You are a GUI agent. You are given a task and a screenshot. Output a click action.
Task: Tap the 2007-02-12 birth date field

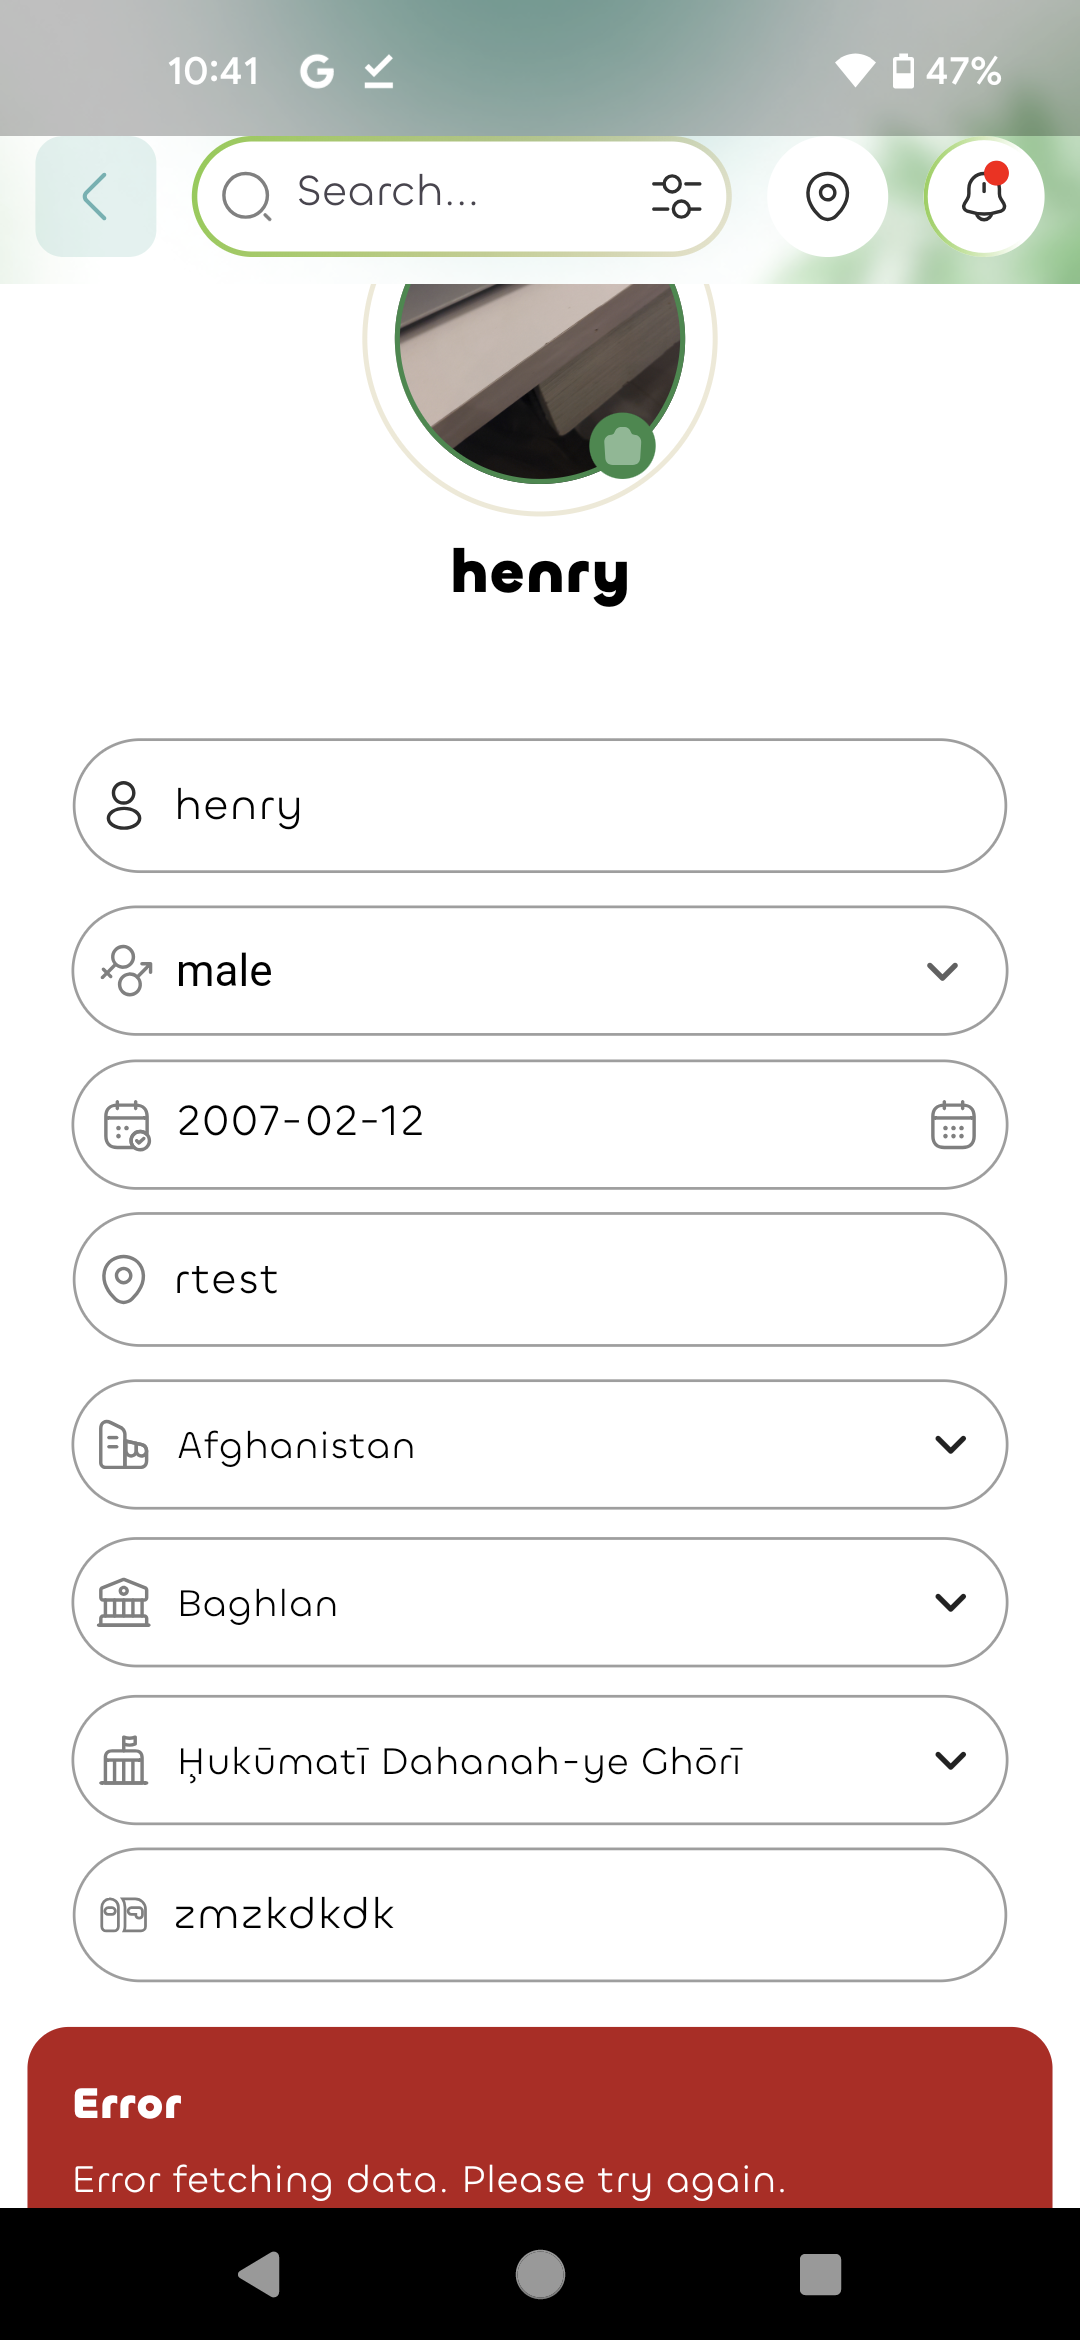[500, 1123]
